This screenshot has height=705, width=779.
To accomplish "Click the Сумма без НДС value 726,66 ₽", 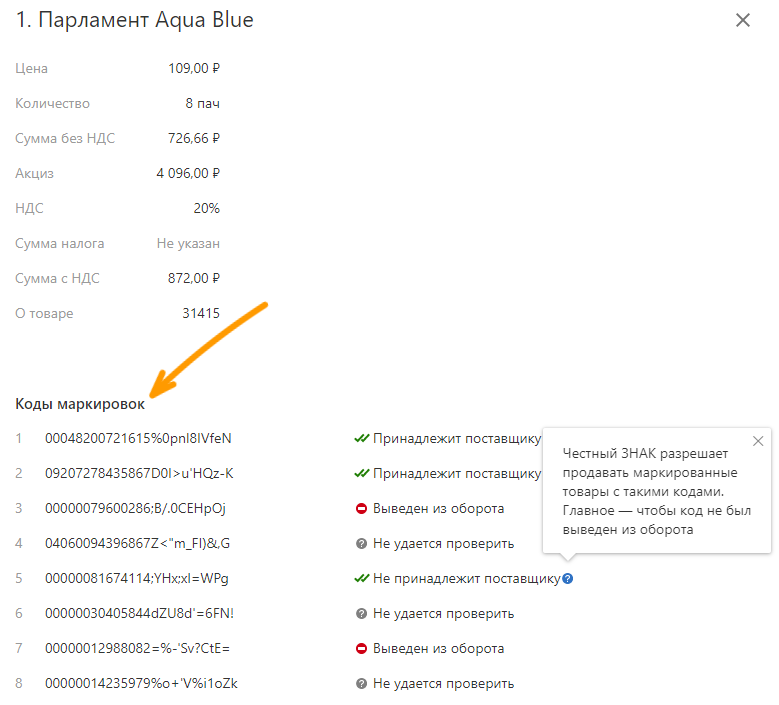I will [x=194, y=138].
